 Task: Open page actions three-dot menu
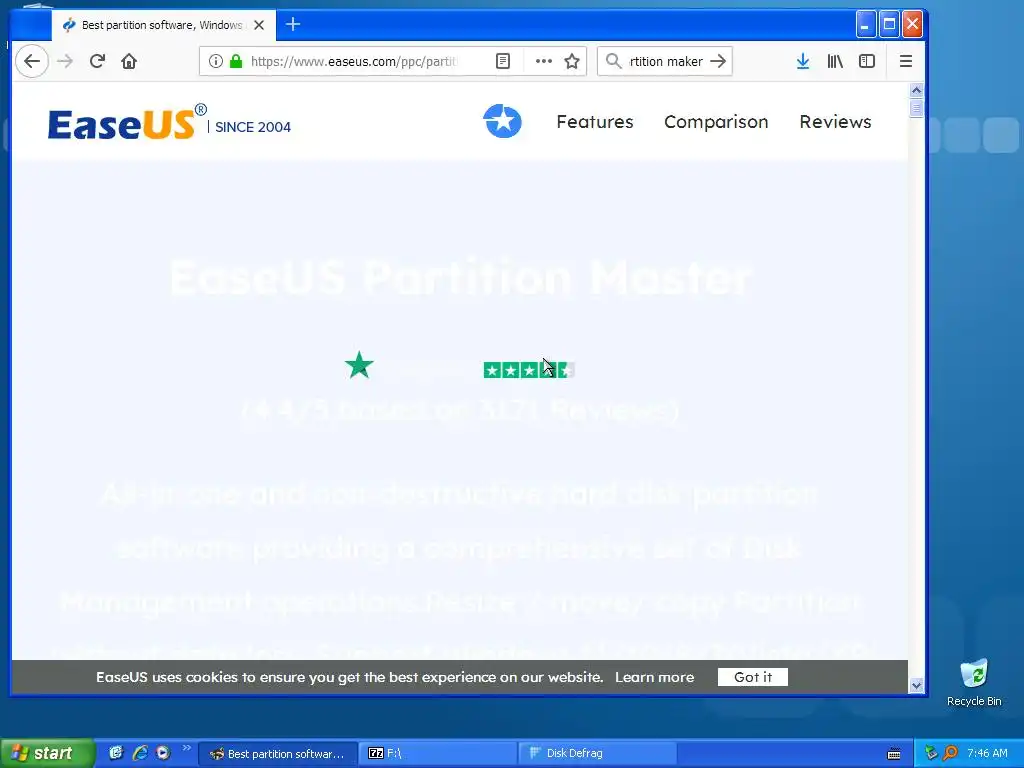click(543, 61)
